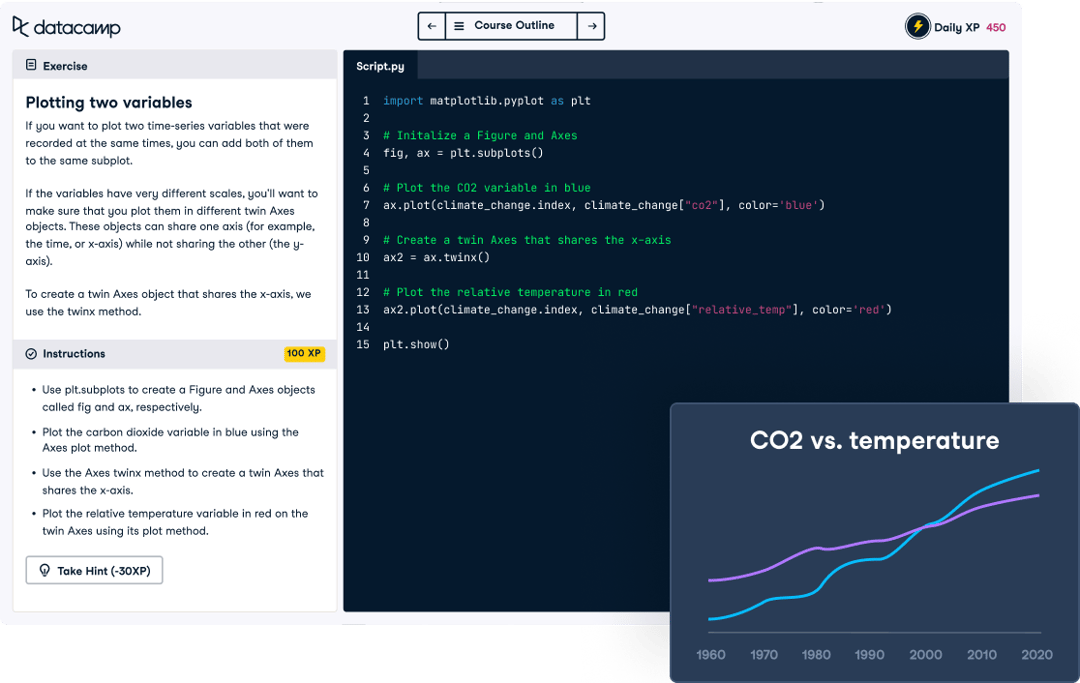Image resolution: width=1080 pixels, height=683 pixels.
Task: Click the Daily XP lightning bolt icon
Action: point(917,26)
